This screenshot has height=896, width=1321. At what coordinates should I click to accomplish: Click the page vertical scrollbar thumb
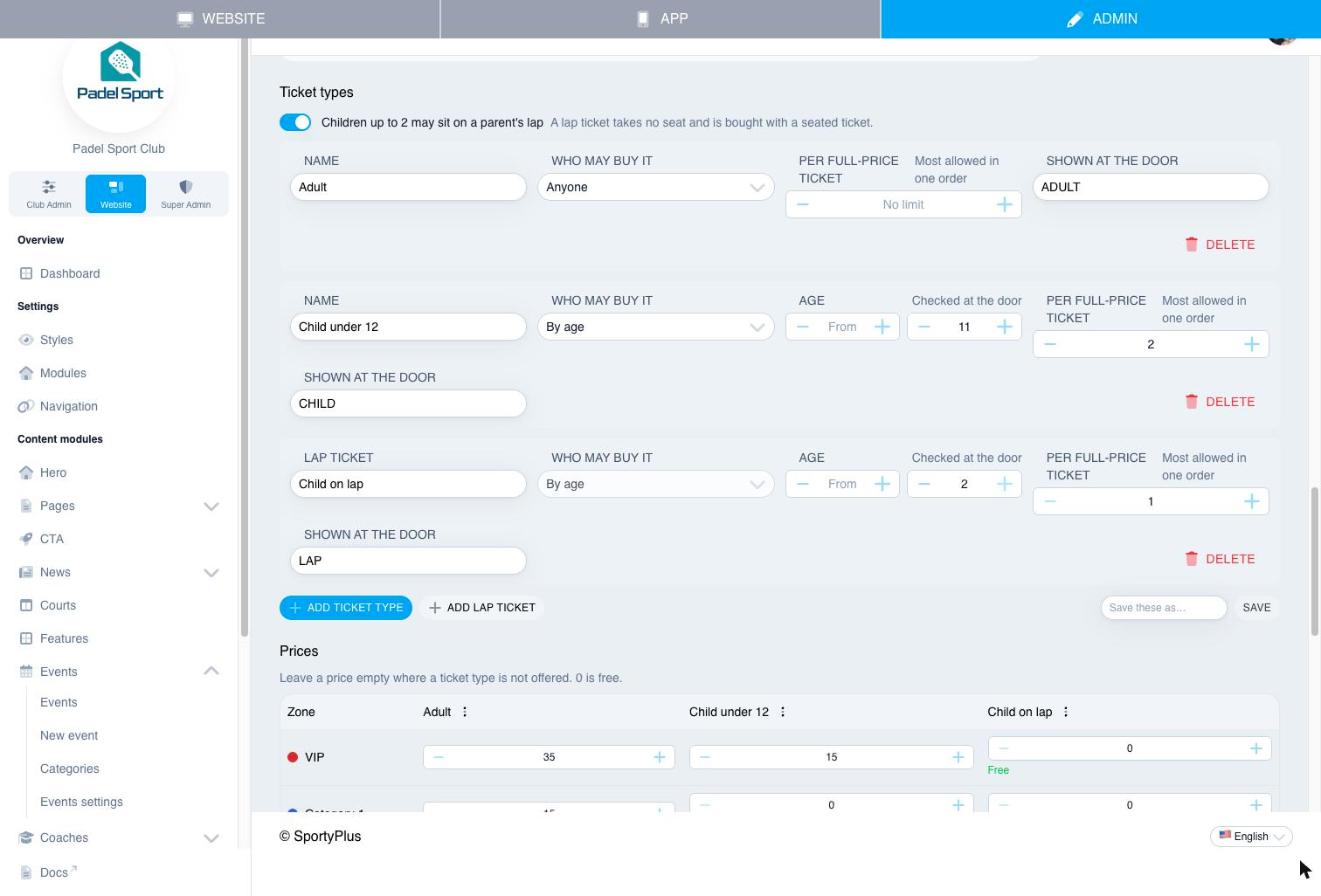point(1315,560)
